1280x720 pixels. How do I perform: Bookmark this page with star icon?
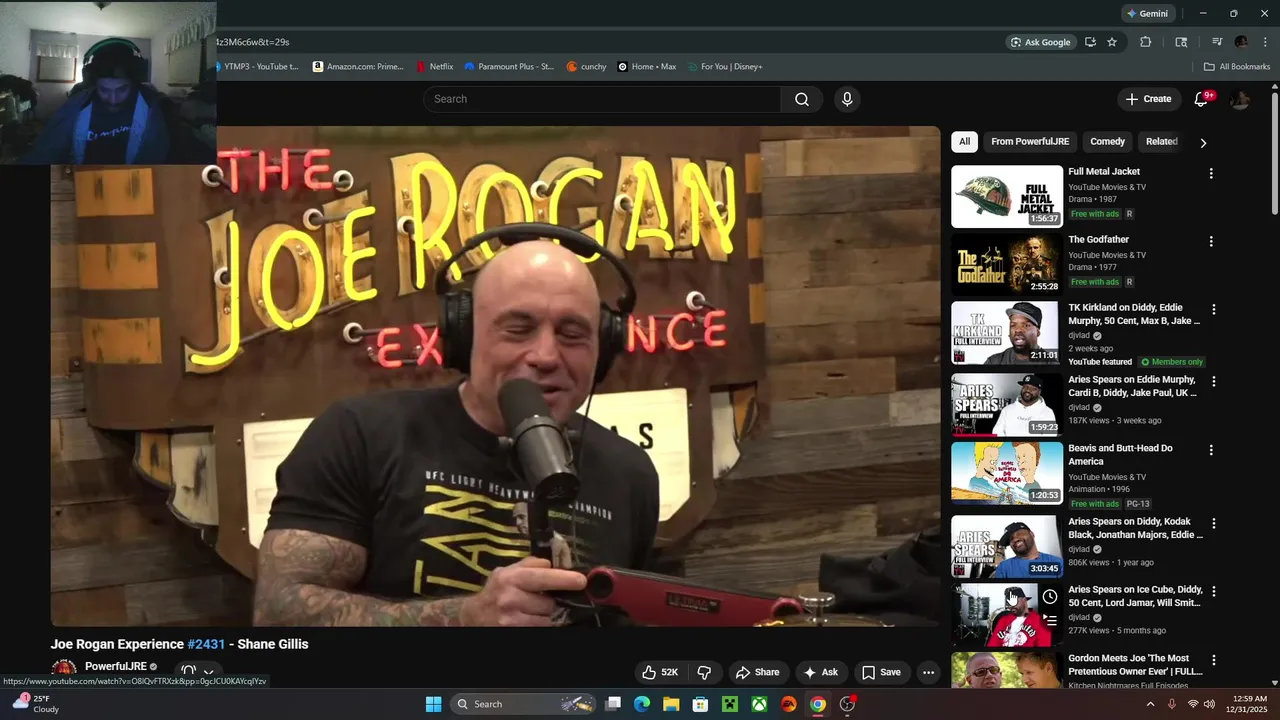[x=1112, y=42]
